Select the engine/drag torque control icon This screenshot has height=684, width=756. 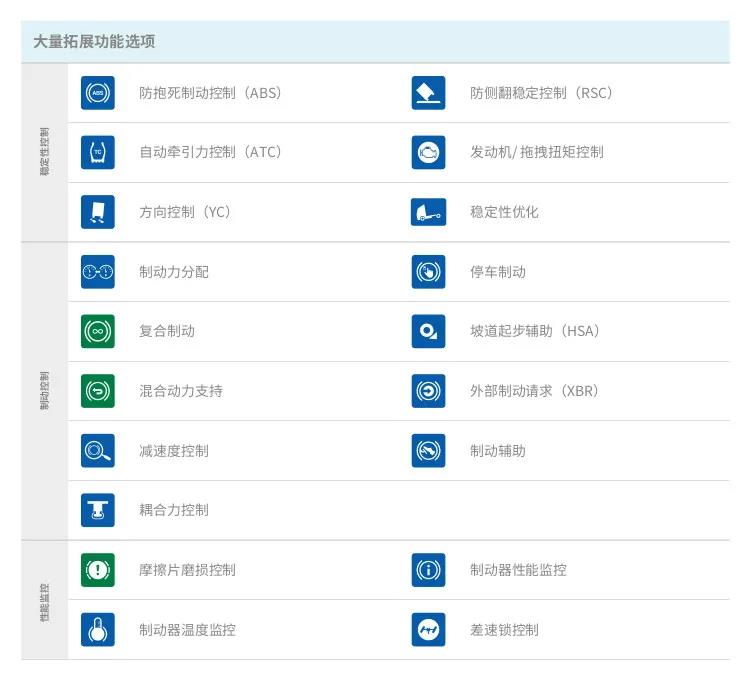pyautogui.click(x=428, y=152)
